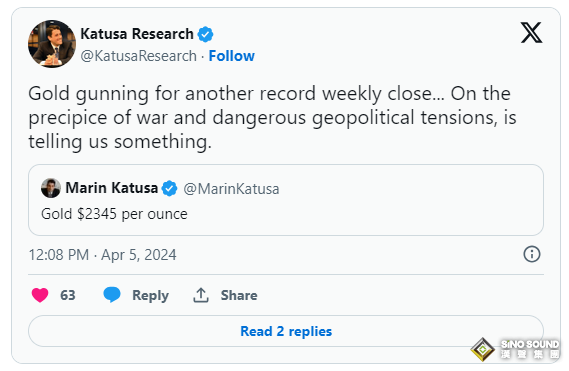Click the 63 likes count
569x371 pixels.
68,295
